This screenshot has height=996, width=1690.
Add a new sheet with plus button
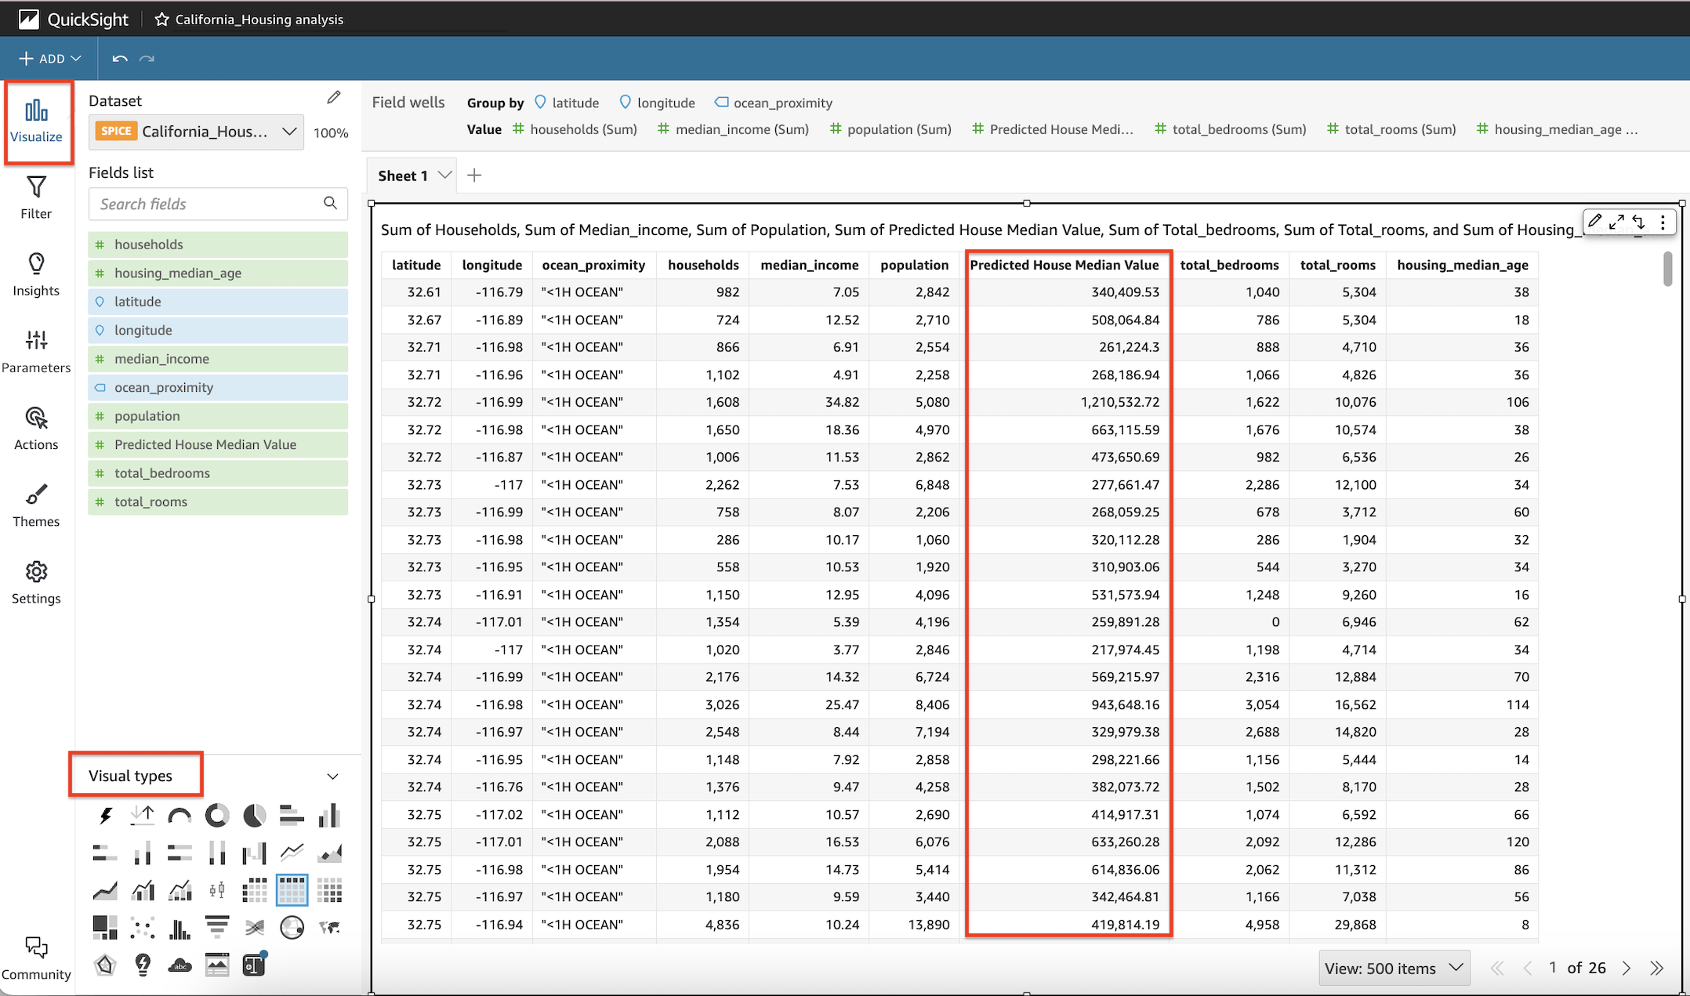click(475, 175)
